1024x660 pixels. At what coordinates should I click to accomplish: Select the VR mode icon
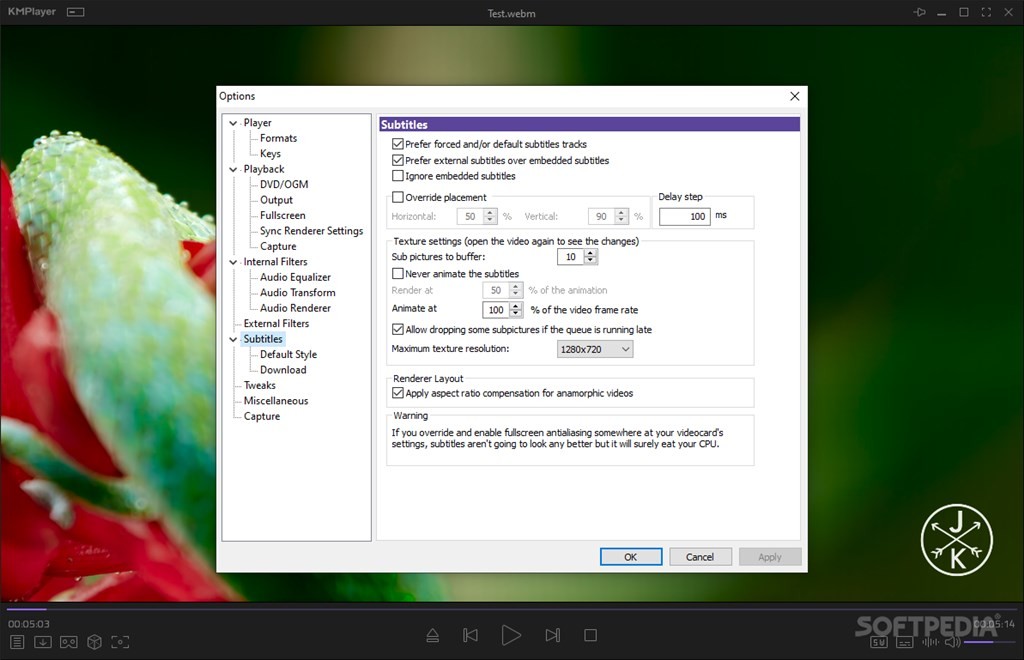click(68, 643)
